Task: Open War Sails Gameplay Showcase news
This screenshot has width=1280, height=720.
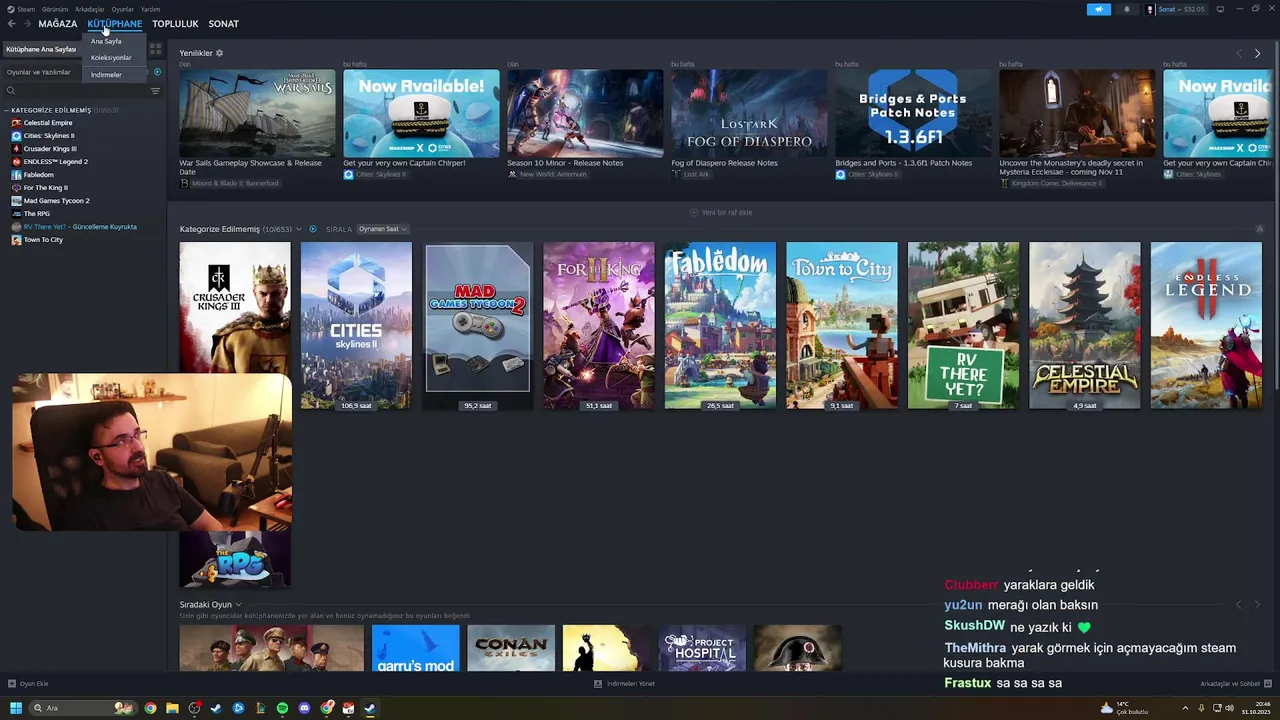Action: click(257, 113)
